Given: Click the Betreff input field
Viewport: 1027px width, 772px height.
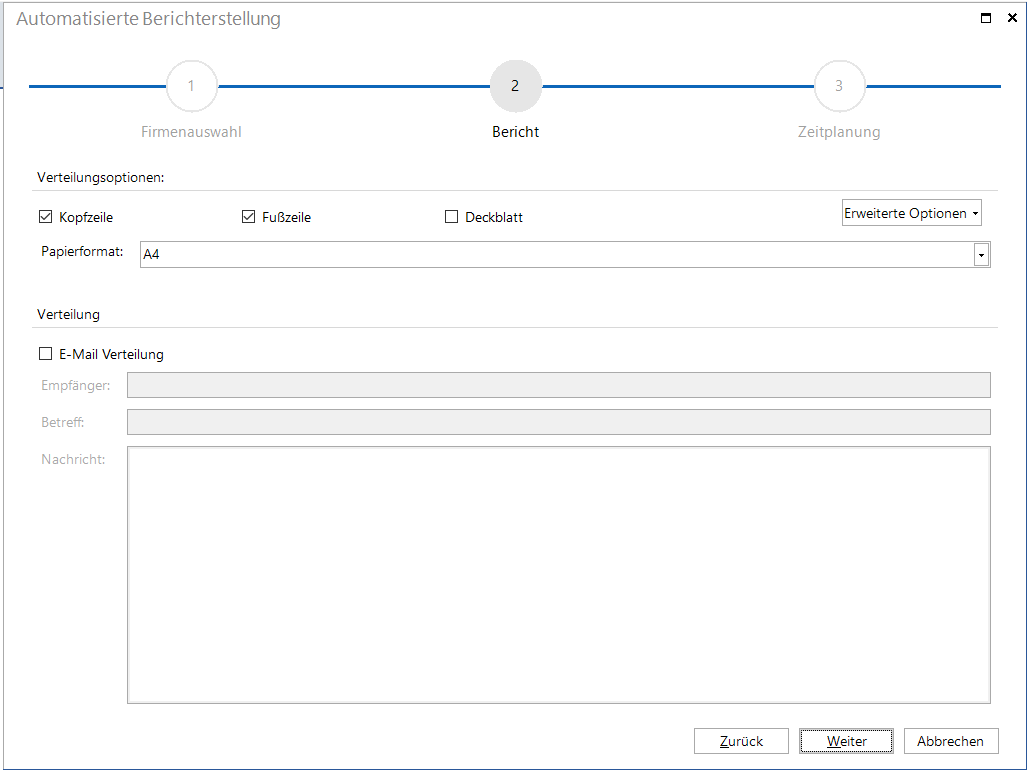Looking at the screenshot, I should pos(558,422).
